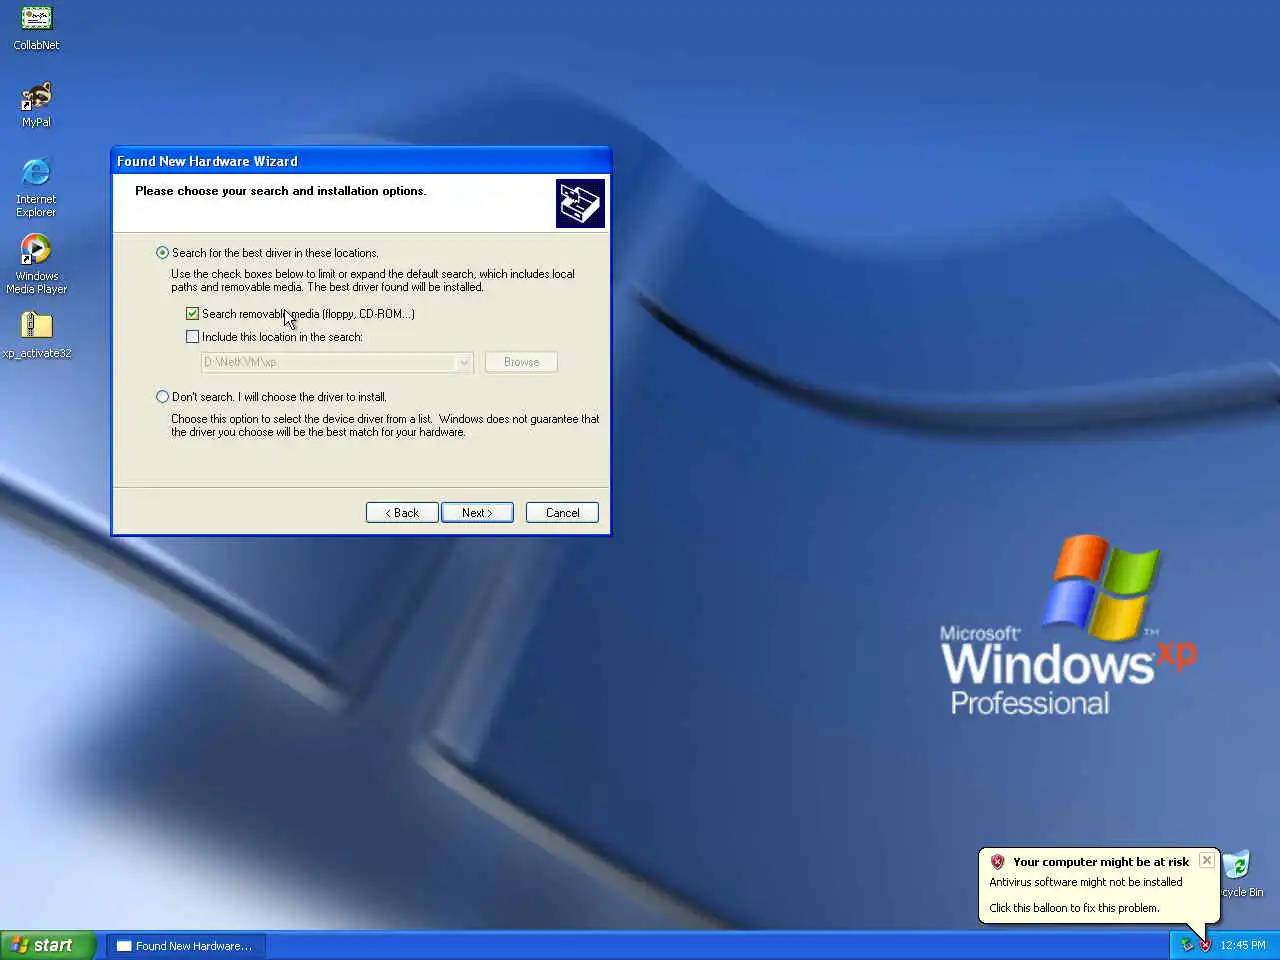Click the Browse button
The image size is (1280, 960).
[521, 362]
